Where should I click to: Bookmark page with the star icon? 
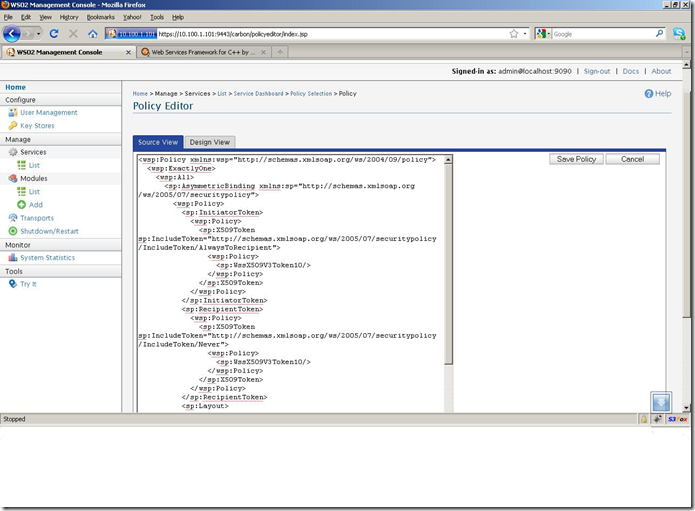click(514, 33)
